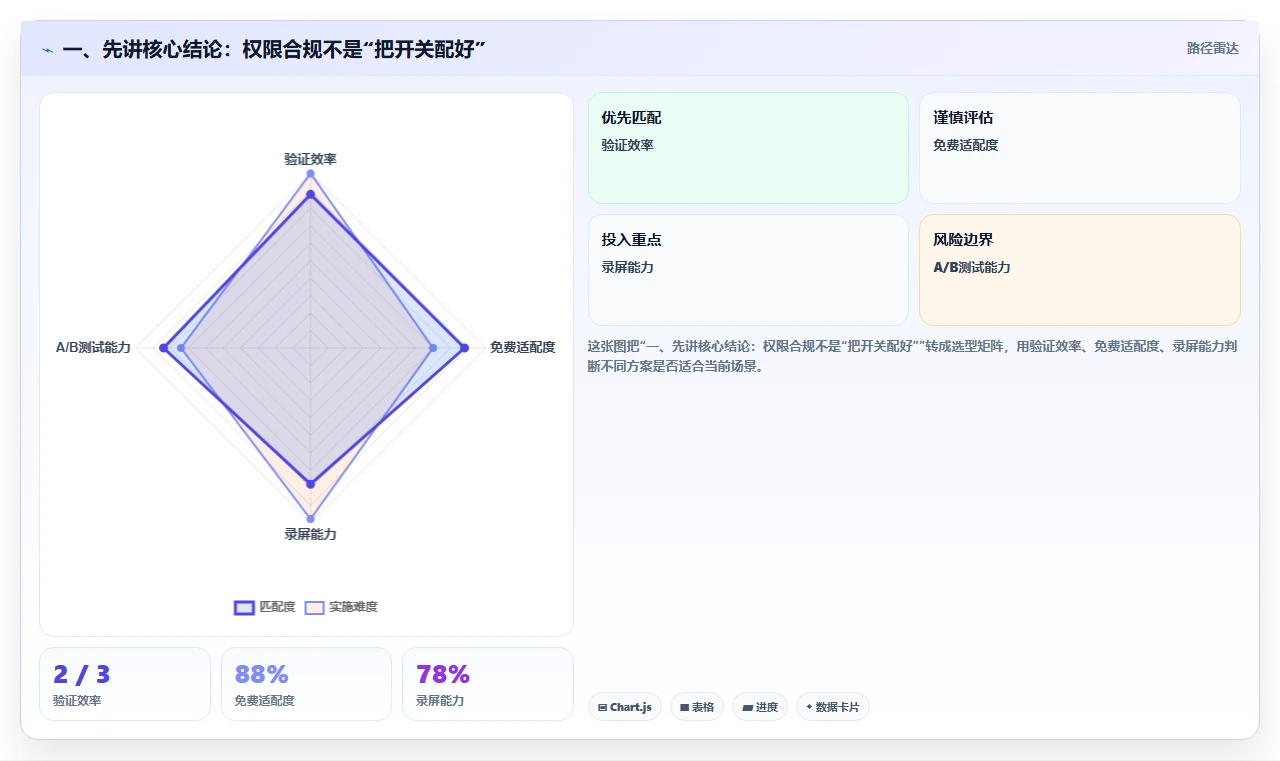Select the 数据卡片 tag chip

833,707
